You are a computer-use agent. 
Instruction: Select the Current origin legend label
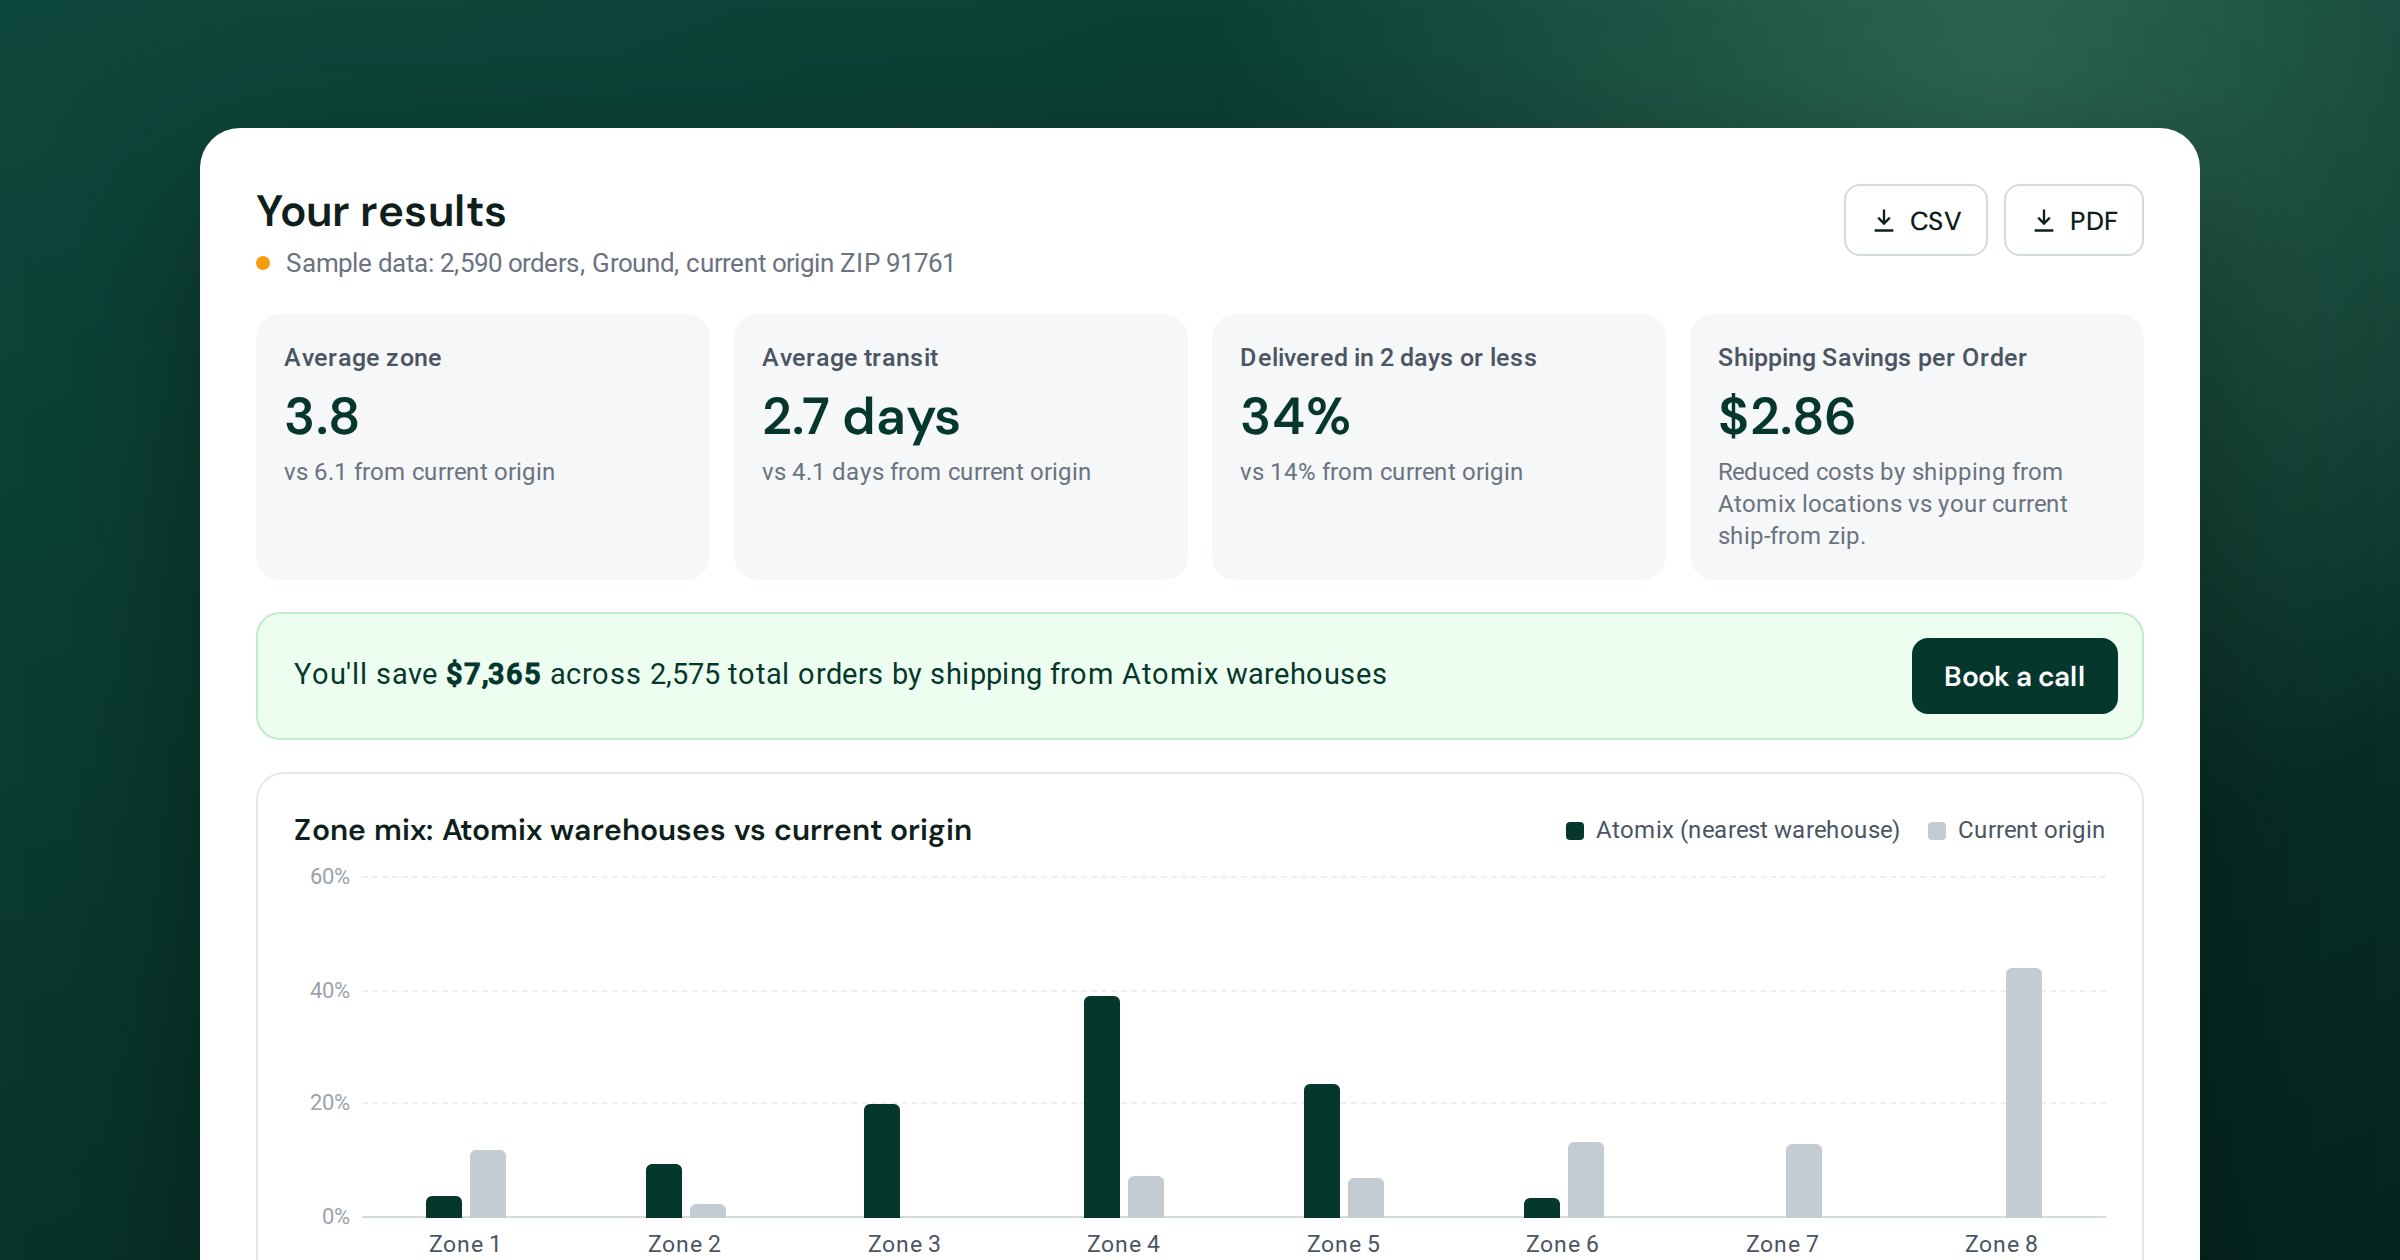coord(2031,830)
